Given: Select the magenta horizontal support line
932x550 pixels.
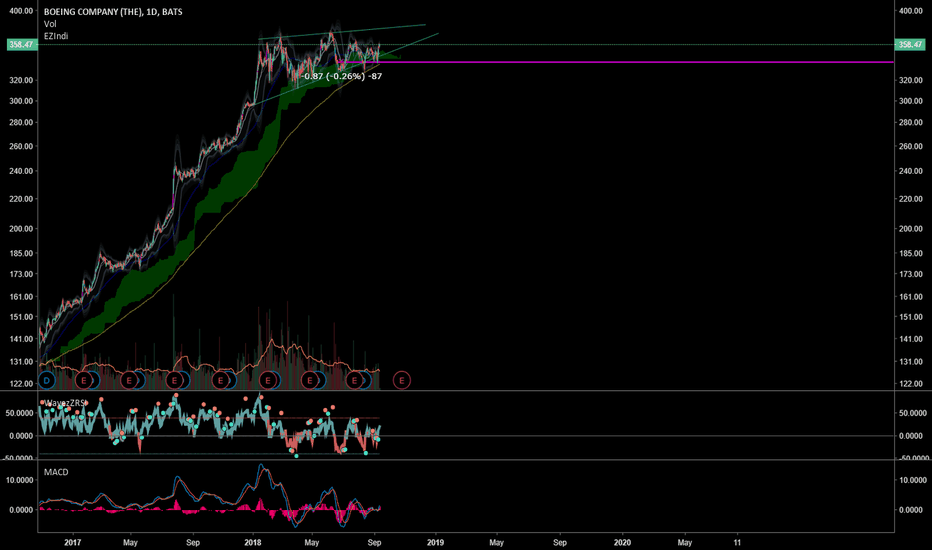Looking at the screenshot, I should [618, 62].
